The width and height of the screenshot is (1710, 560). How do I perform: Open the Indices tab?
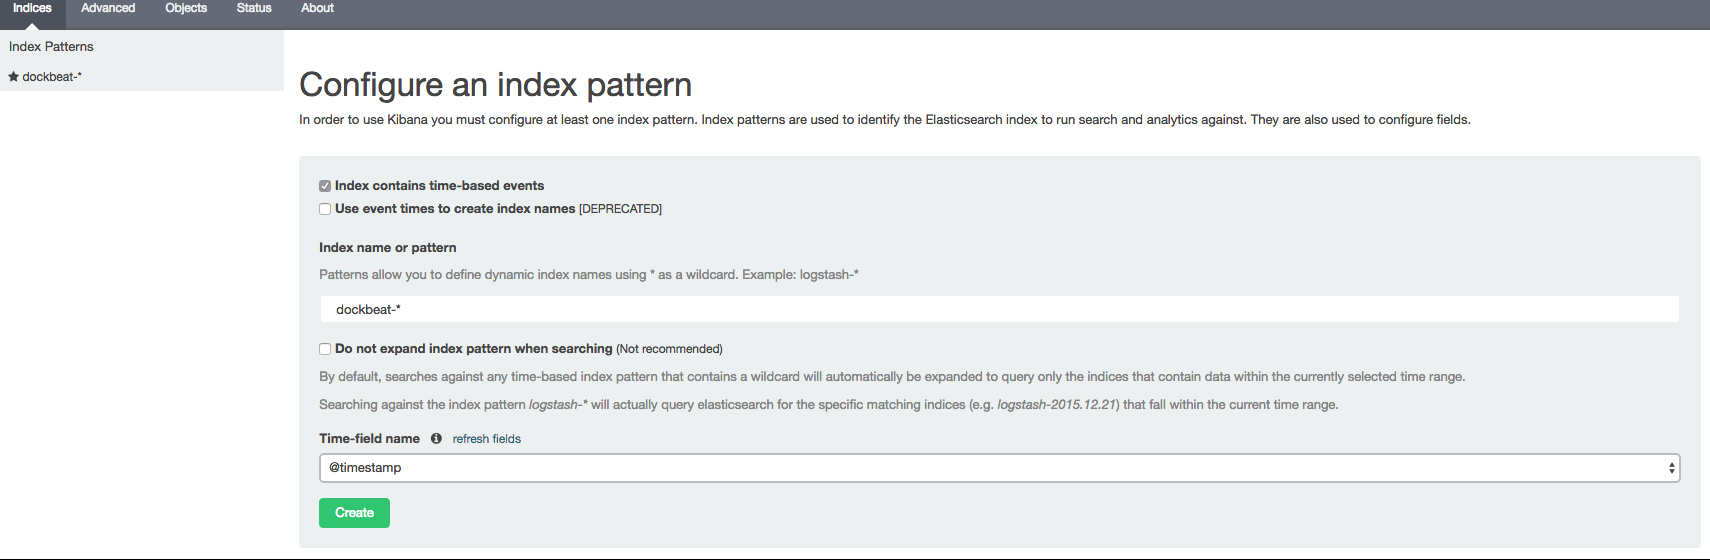32,8
